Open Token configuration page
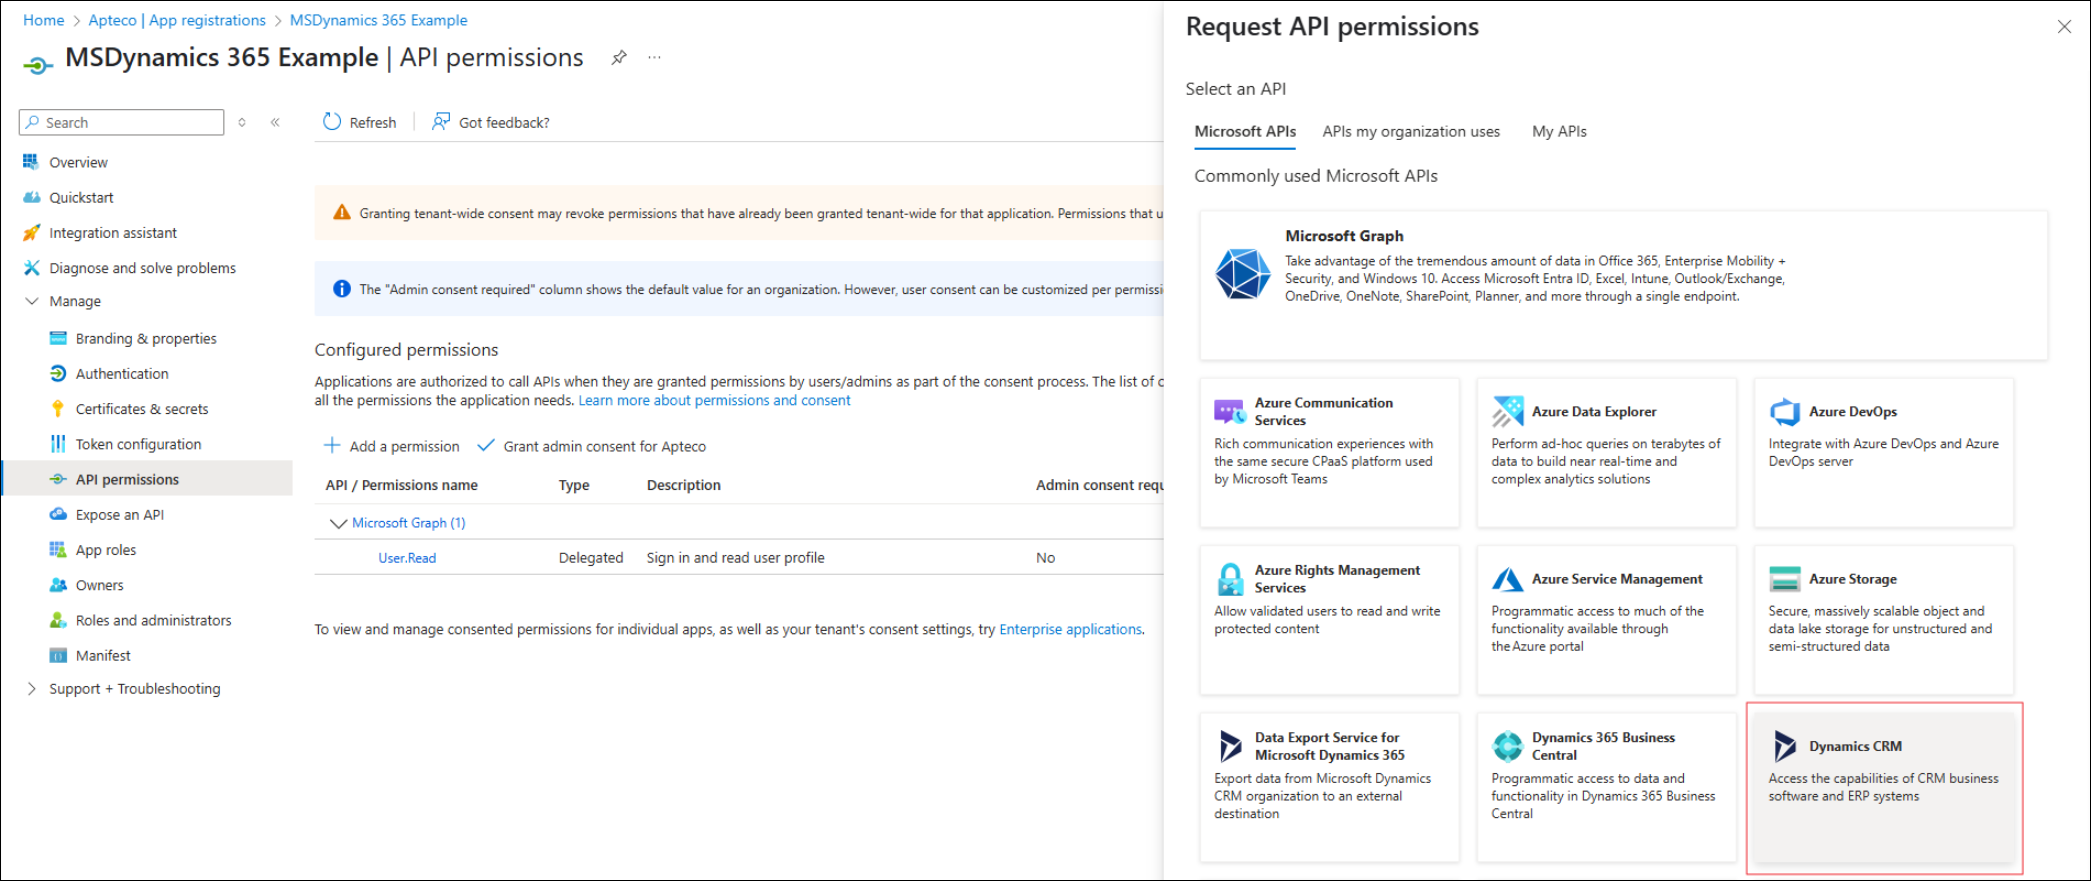 click(138, 444)
